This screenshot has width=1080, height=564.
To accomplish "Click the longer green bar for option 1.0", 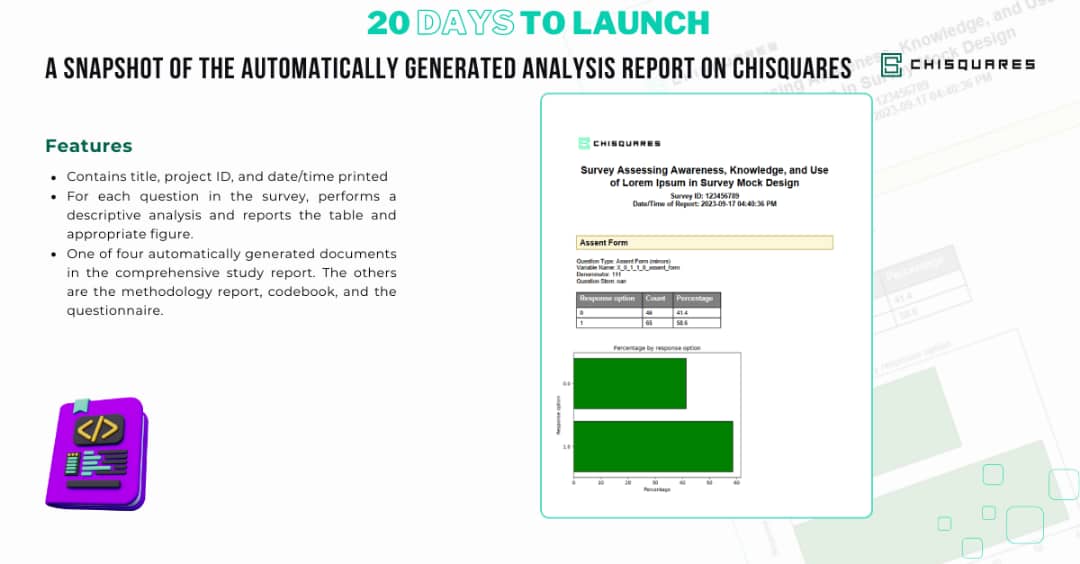I will coord(653,446).
